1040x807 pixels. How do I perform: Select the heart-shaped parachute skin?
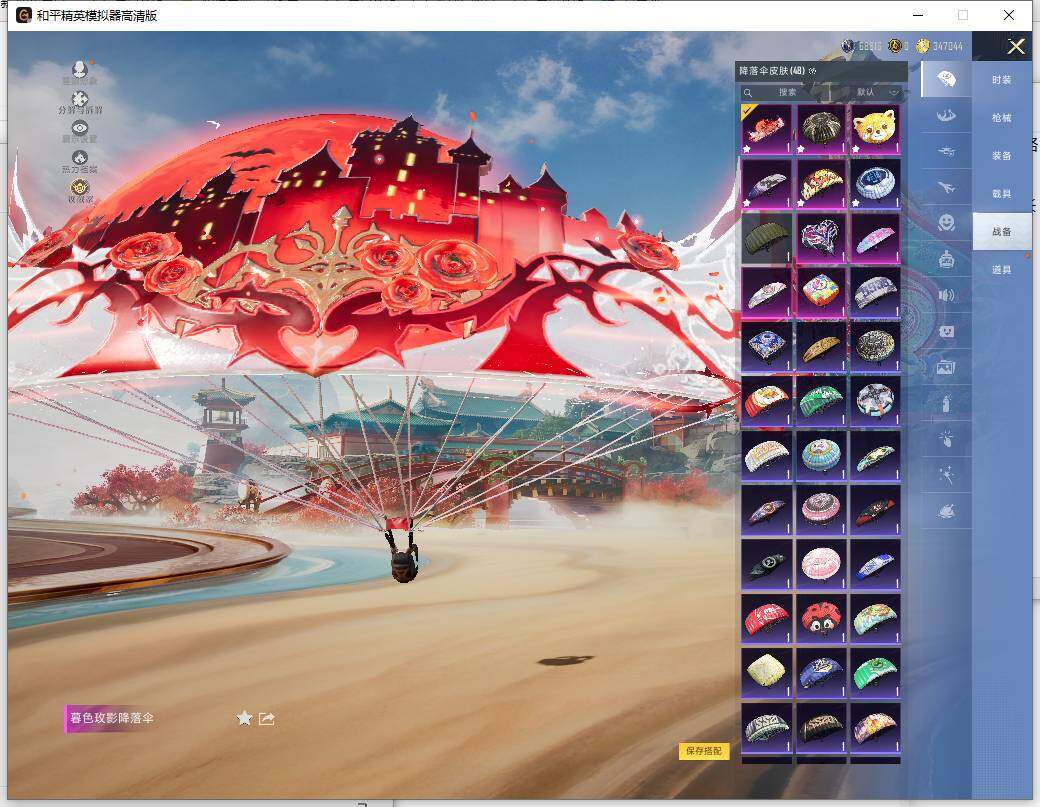pos(820,237)
